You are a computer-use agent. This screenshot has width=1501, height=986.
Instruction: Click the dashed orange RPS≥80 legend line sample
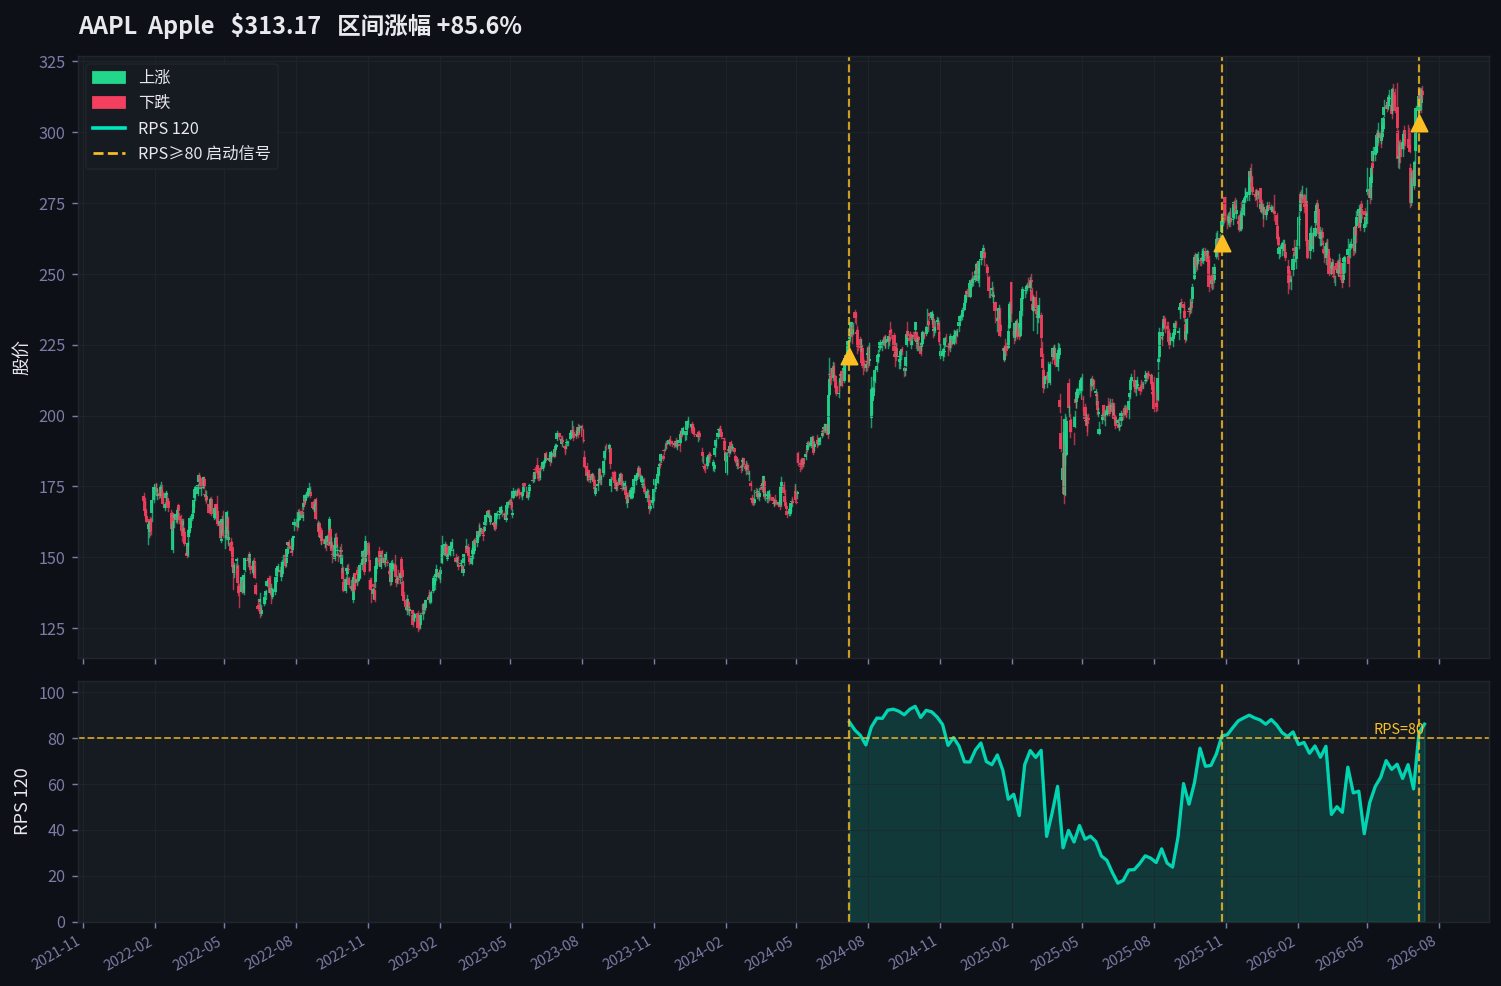(109, 153)
